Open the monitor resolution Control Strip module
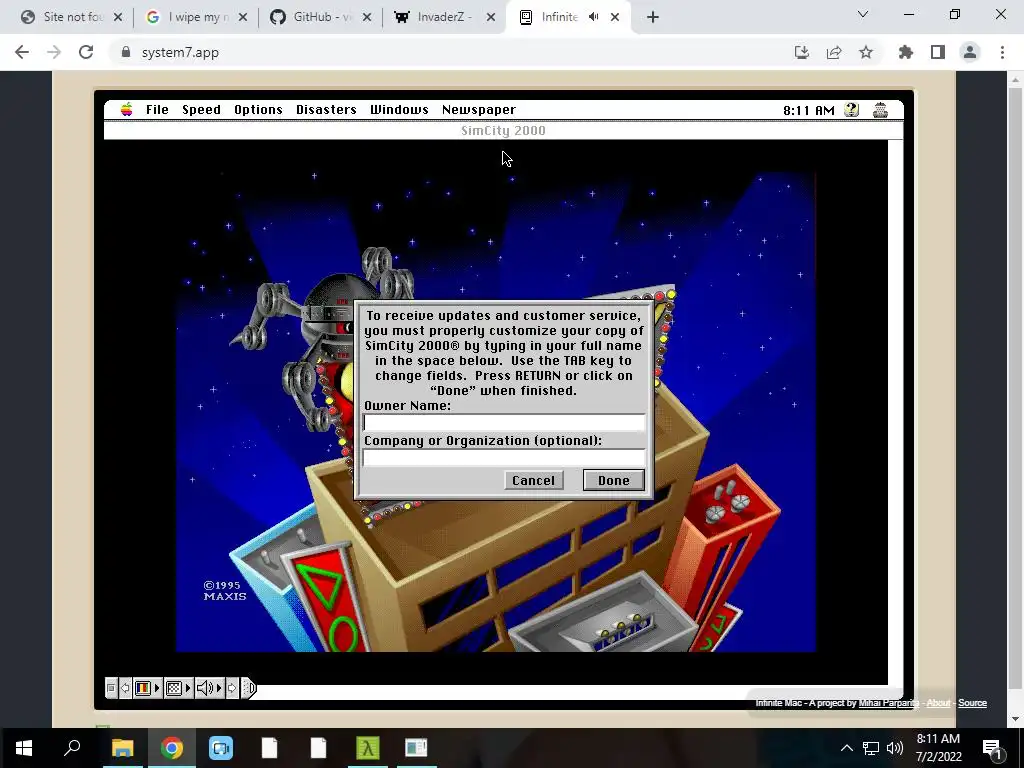 [x=178, y=688]
